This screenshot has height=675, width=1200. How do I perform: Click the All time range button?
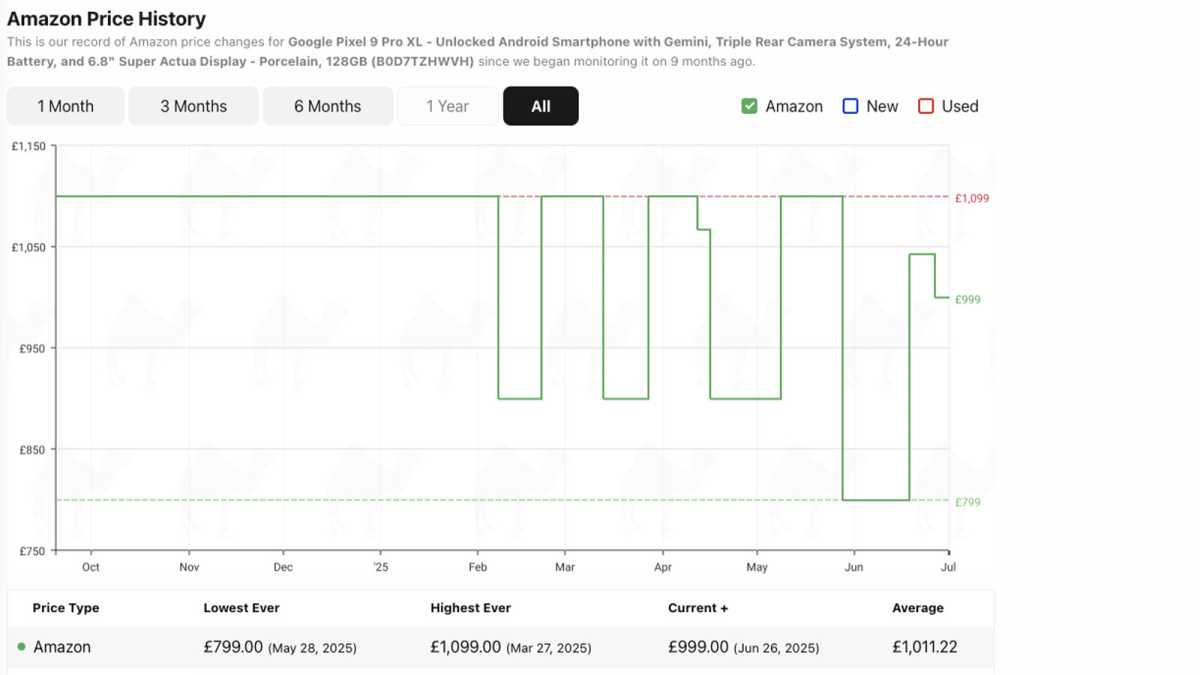[x=540, y=106]
